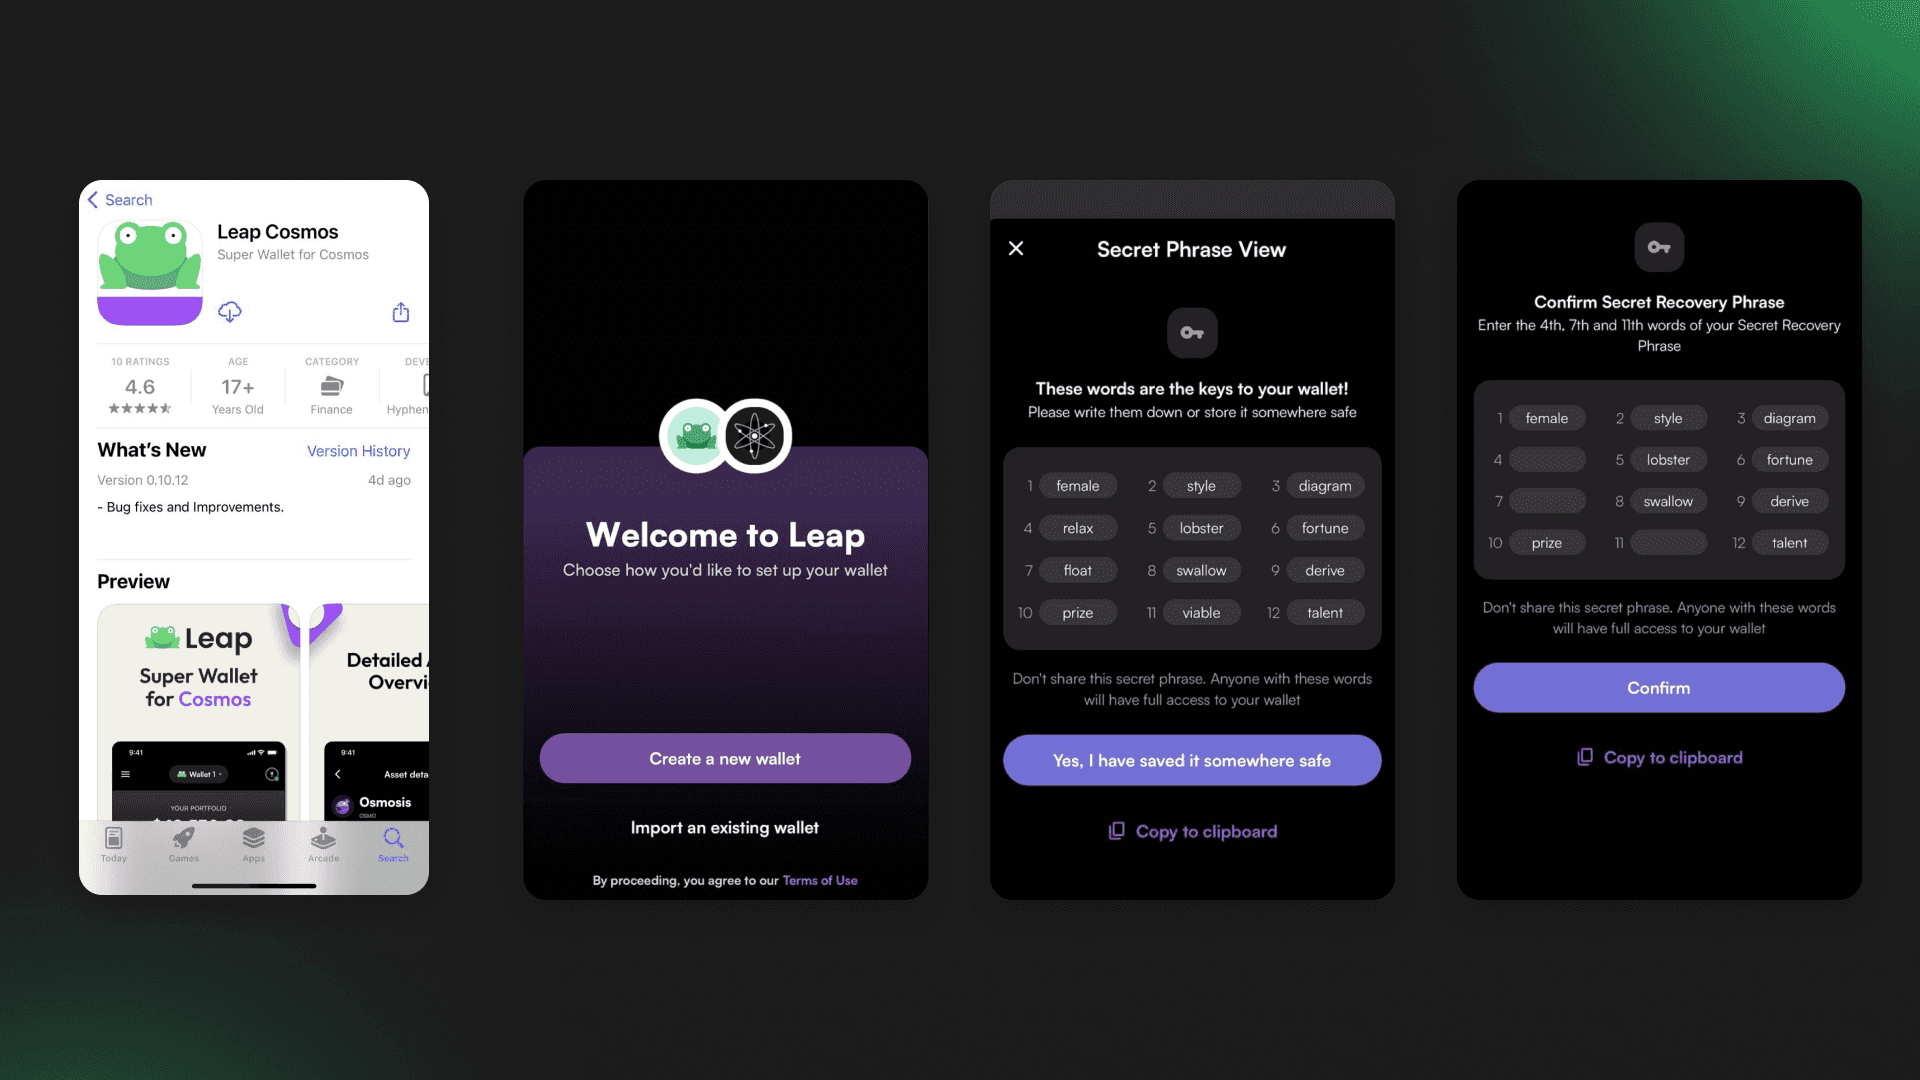Viewport: 1920px width, 1080px height.
Task: Select Import an existing wallet option
Action: tap(723, 827)
